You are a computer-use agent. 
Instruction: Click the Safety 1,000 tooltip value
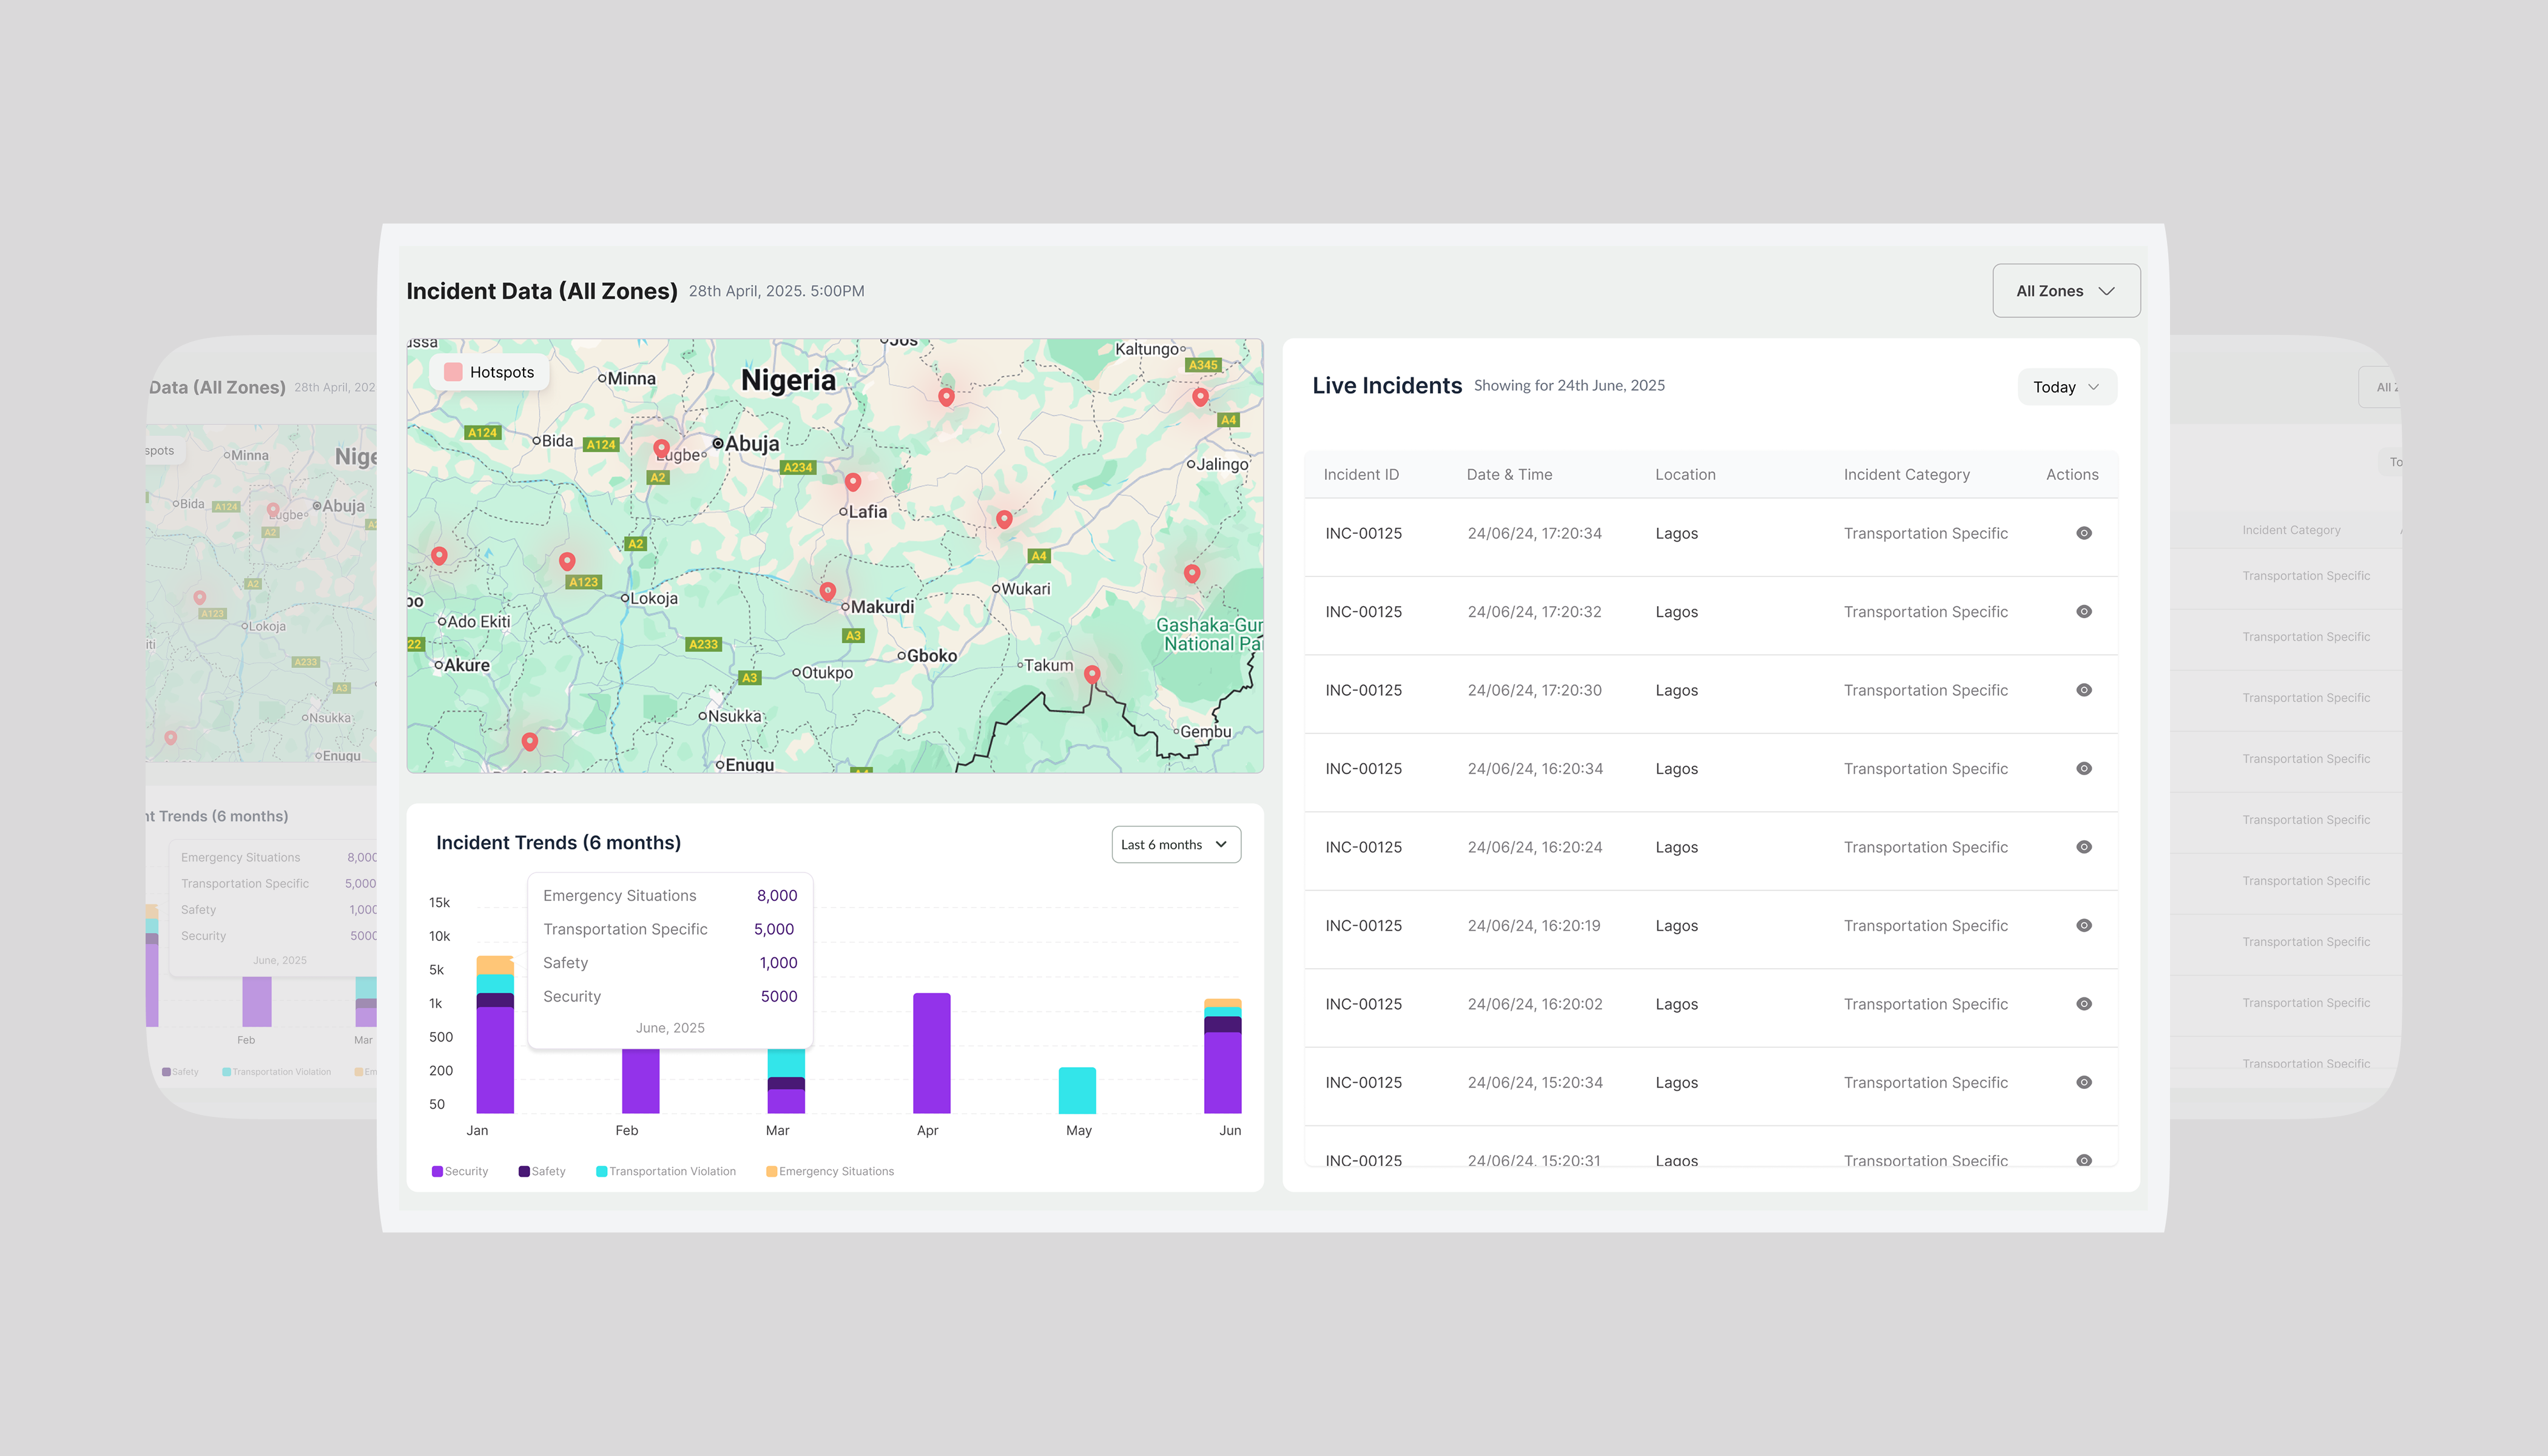[x=778, y=963]
